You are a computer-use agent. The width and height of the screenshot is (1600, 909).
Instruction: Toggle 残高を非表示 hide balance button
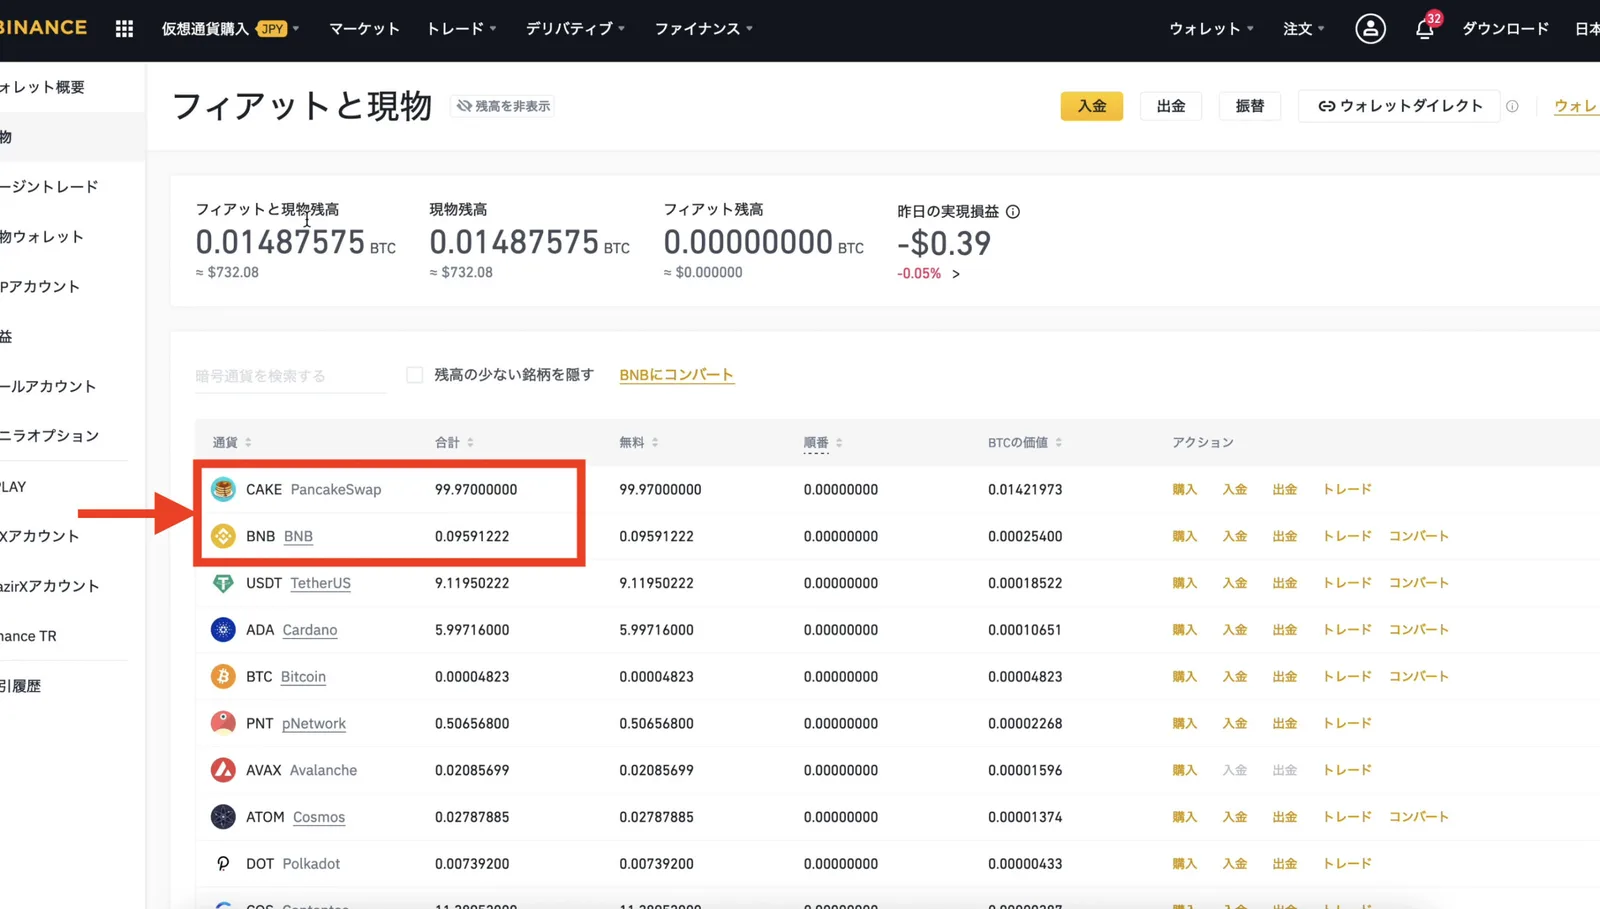[x=503, y=106]
